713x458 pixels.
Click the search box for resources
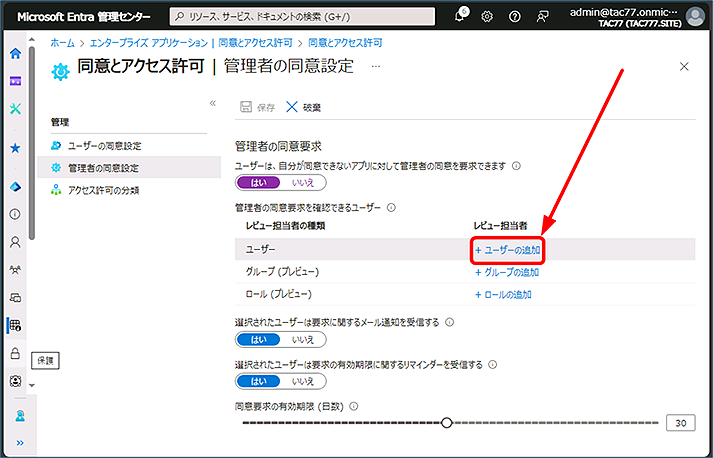302,17
